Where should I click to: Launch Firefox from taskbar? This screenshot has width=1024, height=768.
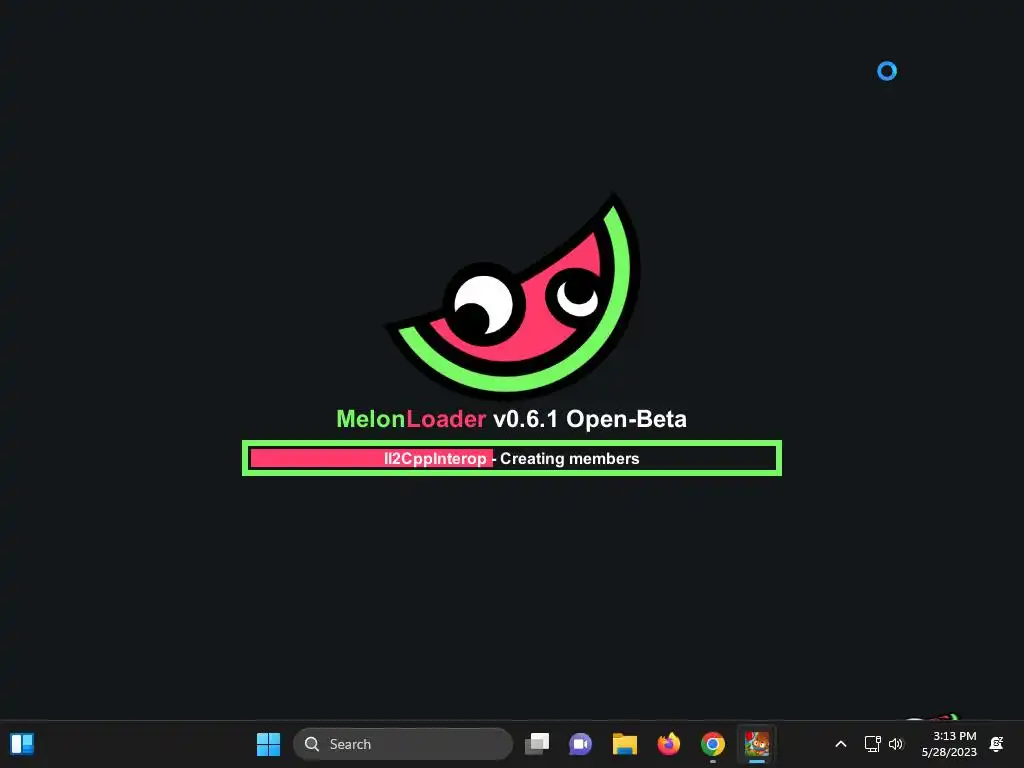[x=668, y=744]
